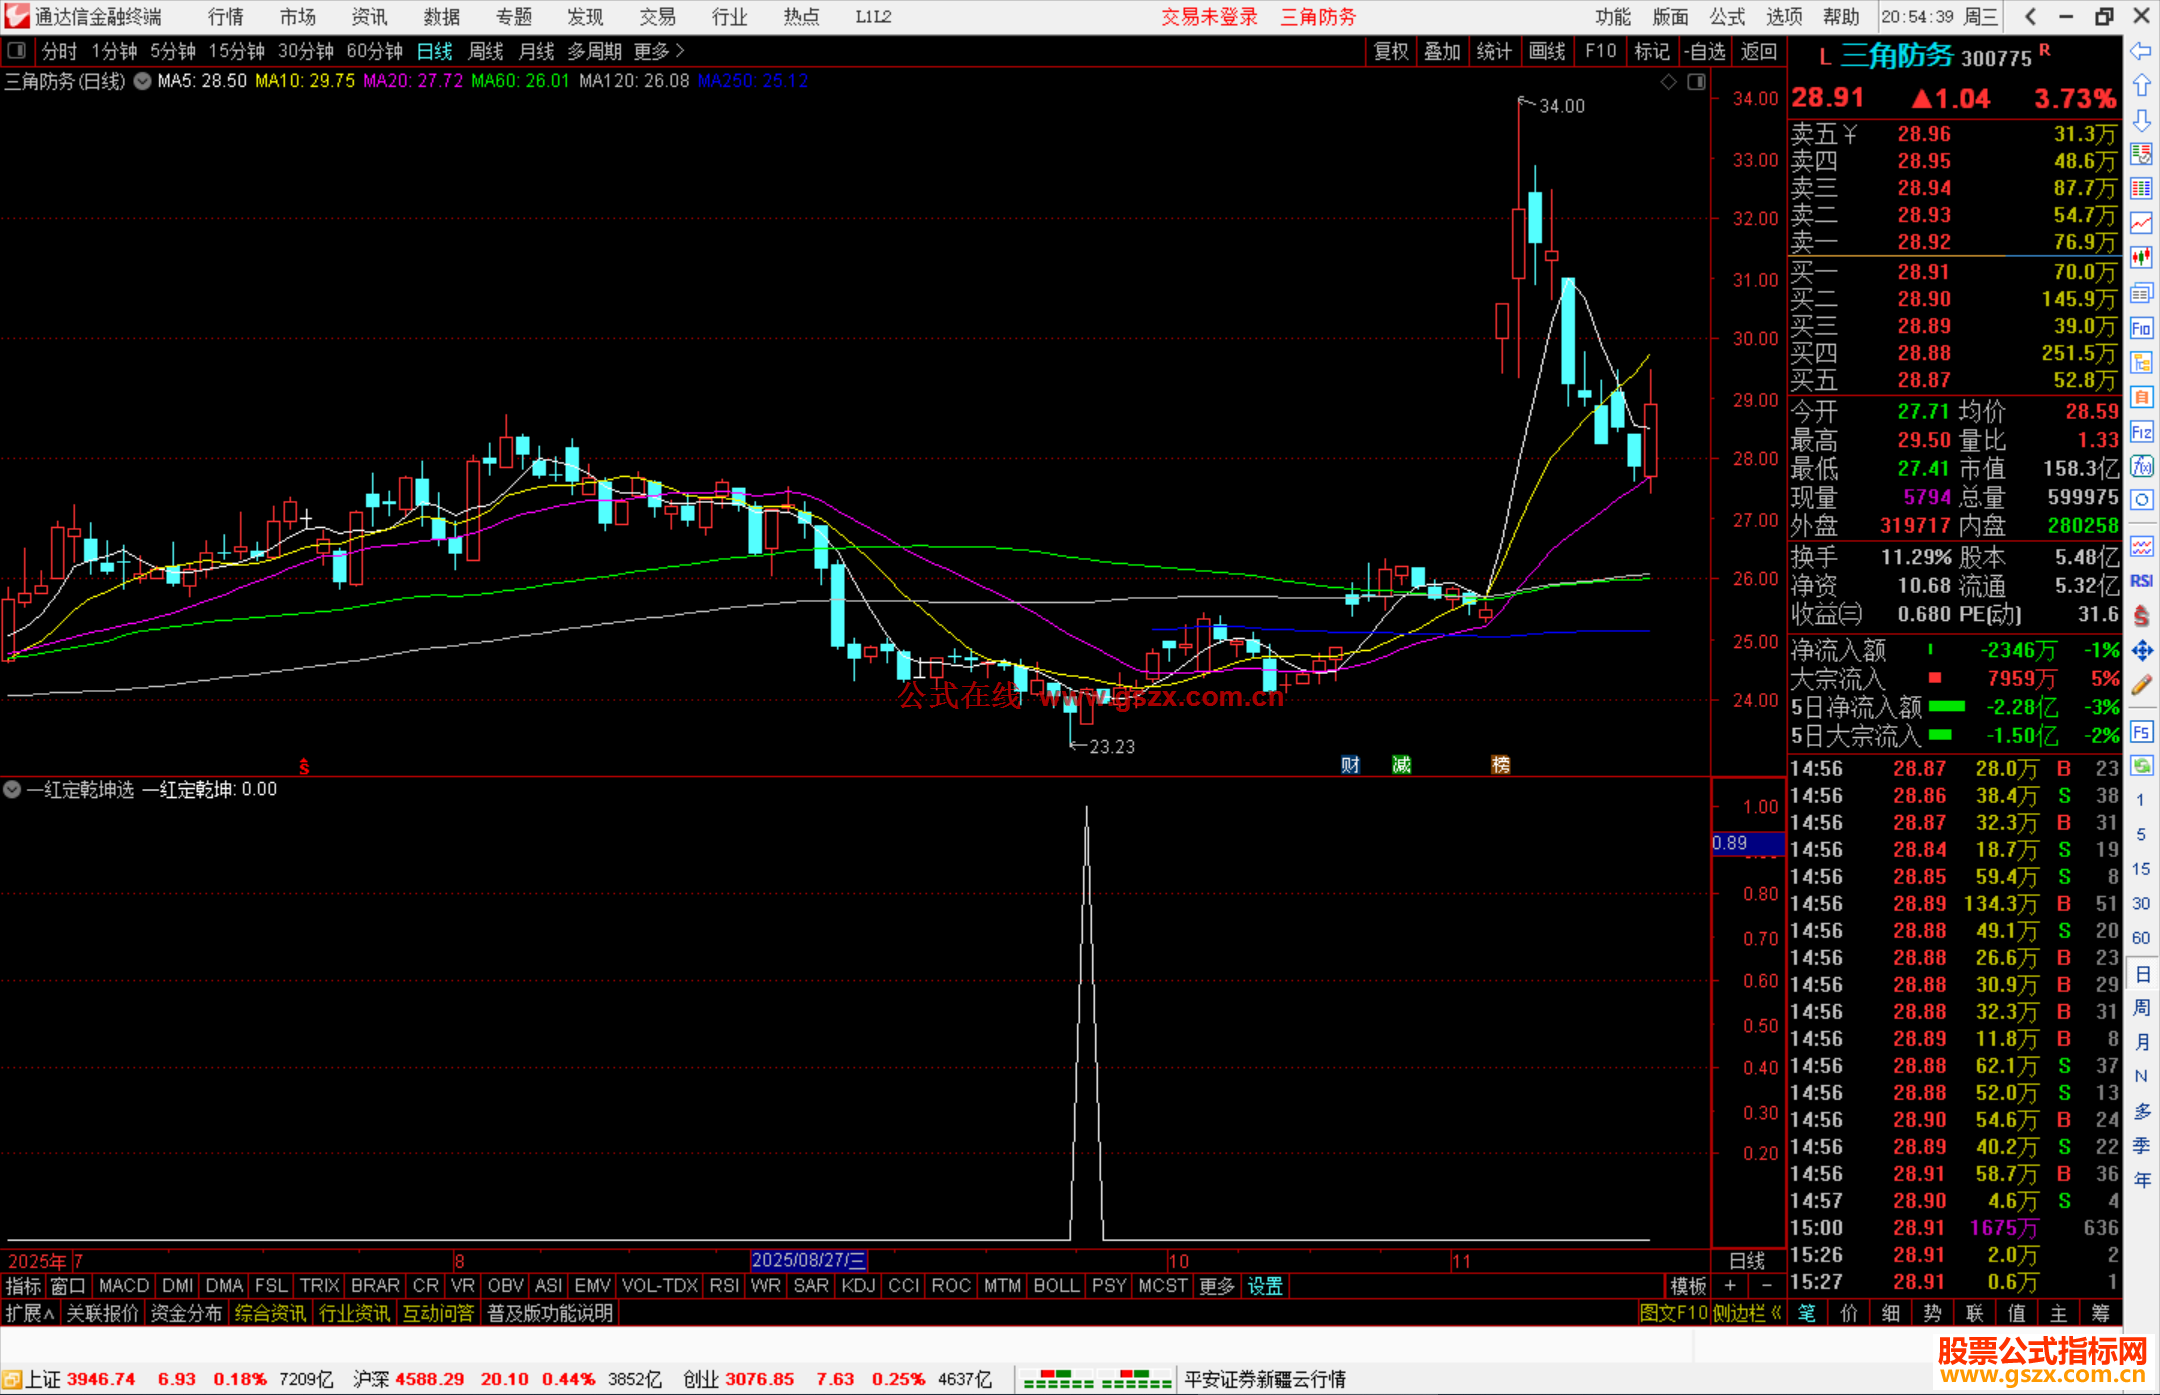
Task: Open the 行情 menu
Action: (225, 17)
